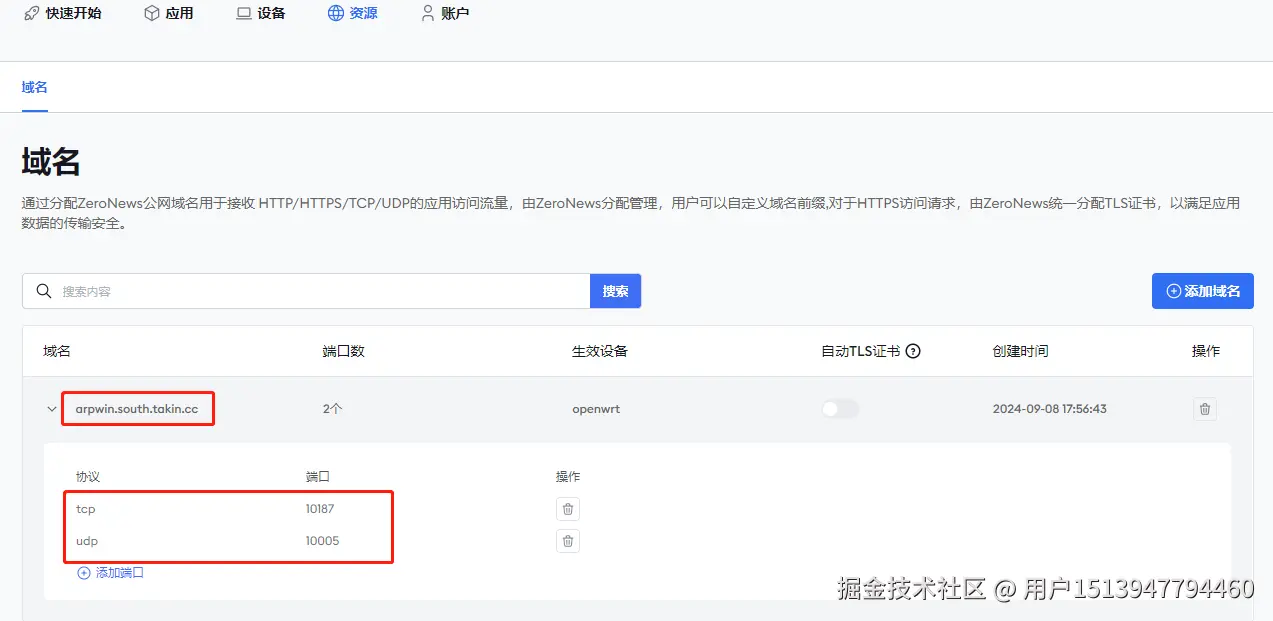Screen dimensions: 1273x621
Task: Open the 设备 menu item
Action: (x=261, y=14)
